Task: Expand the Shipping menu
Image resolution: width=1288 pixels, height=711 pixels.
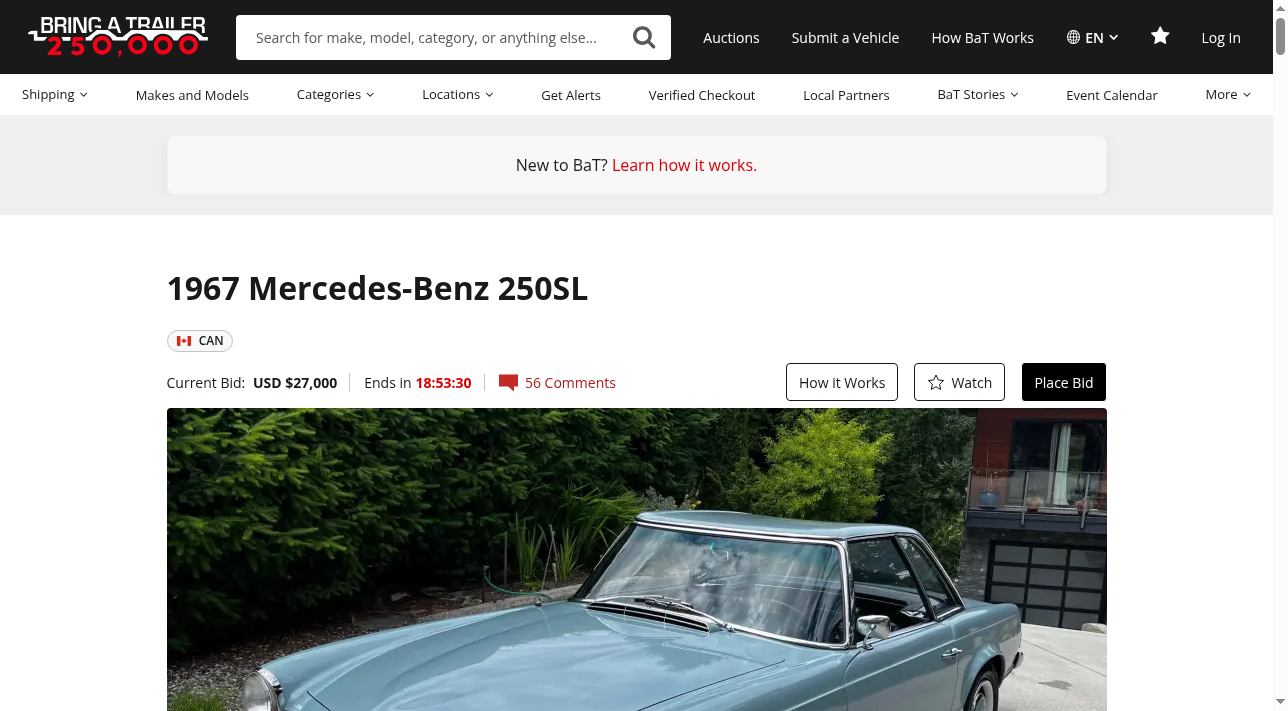Action: (x=55, y=94)
